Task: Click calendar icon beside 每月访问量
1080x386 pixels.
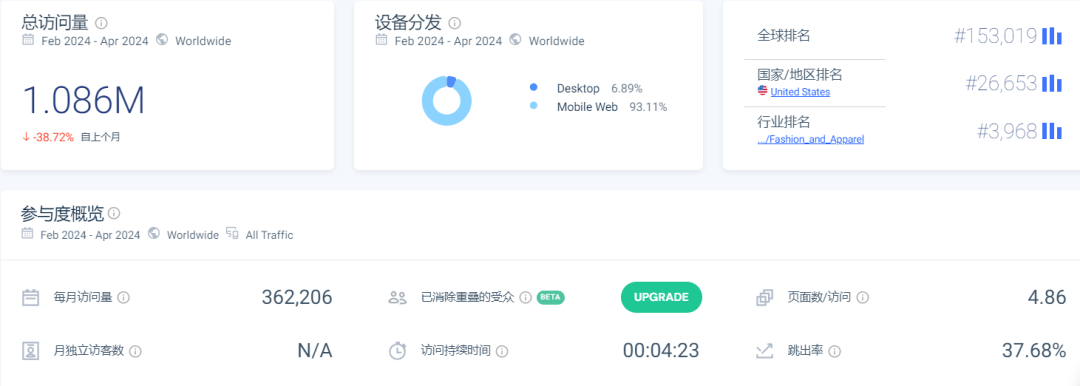Action: pos(30,298)
